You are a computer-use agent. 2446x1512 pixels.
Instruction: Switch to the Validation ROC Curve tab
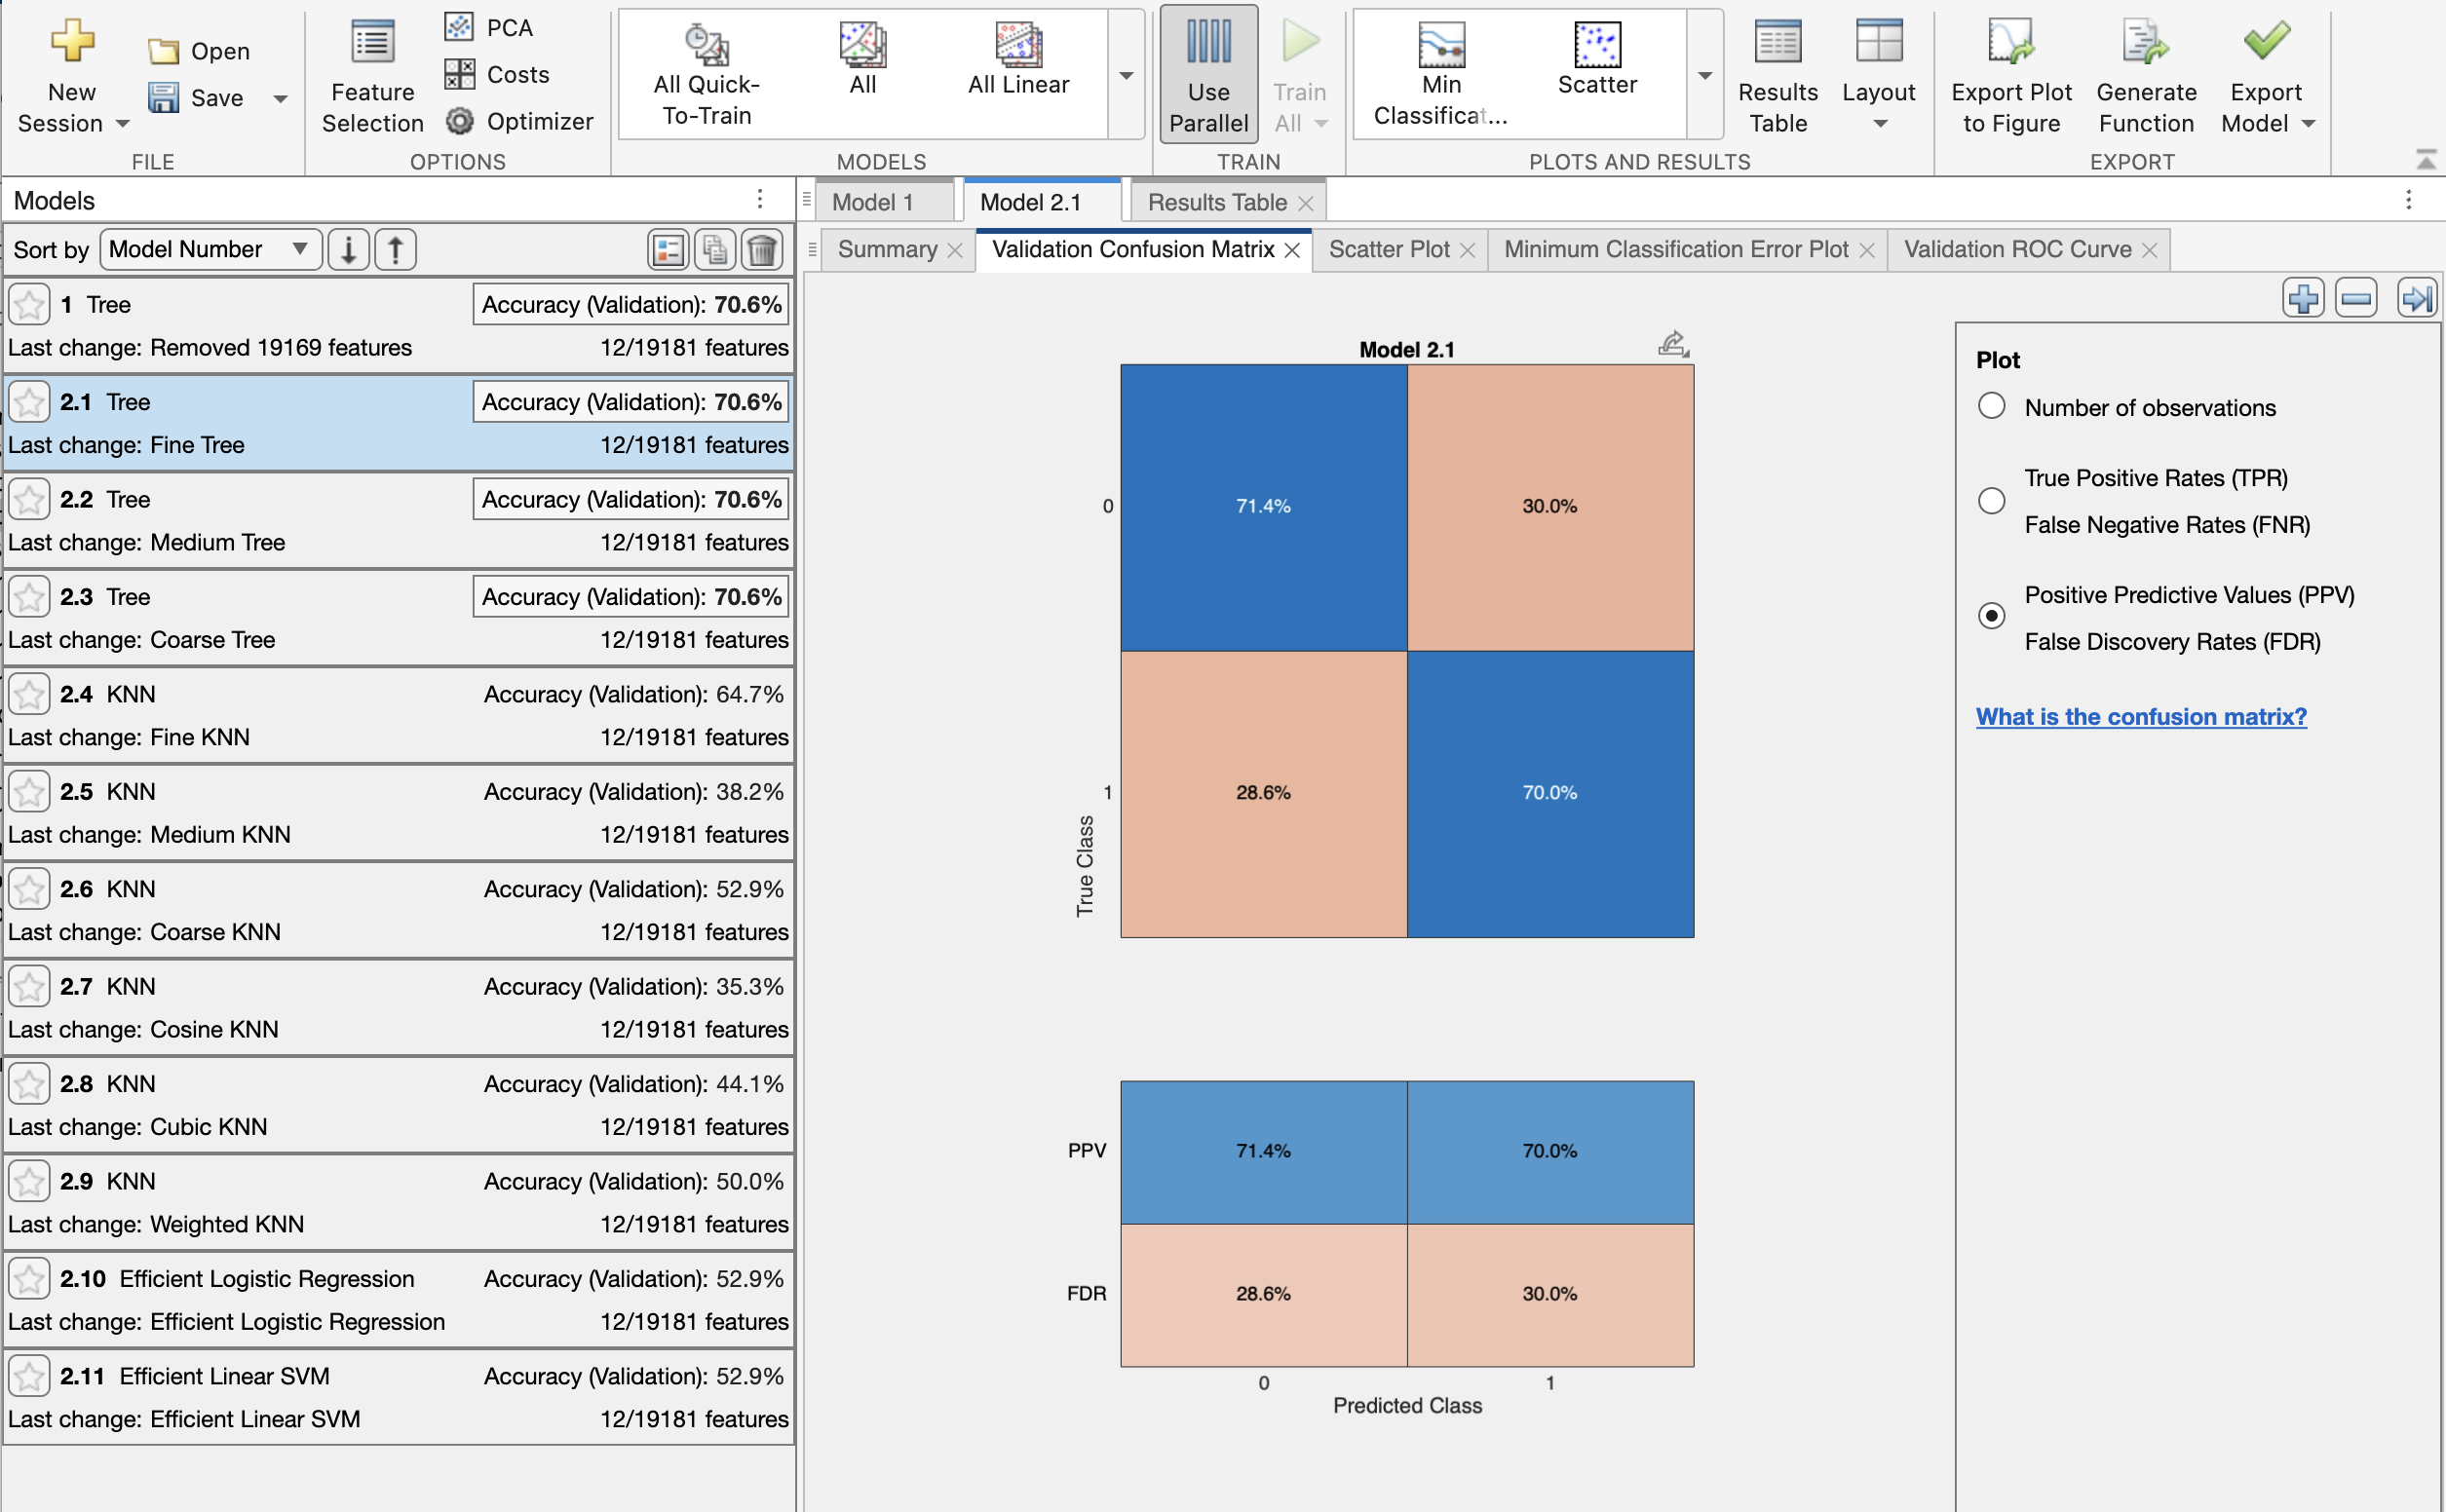coord(2016,249)
